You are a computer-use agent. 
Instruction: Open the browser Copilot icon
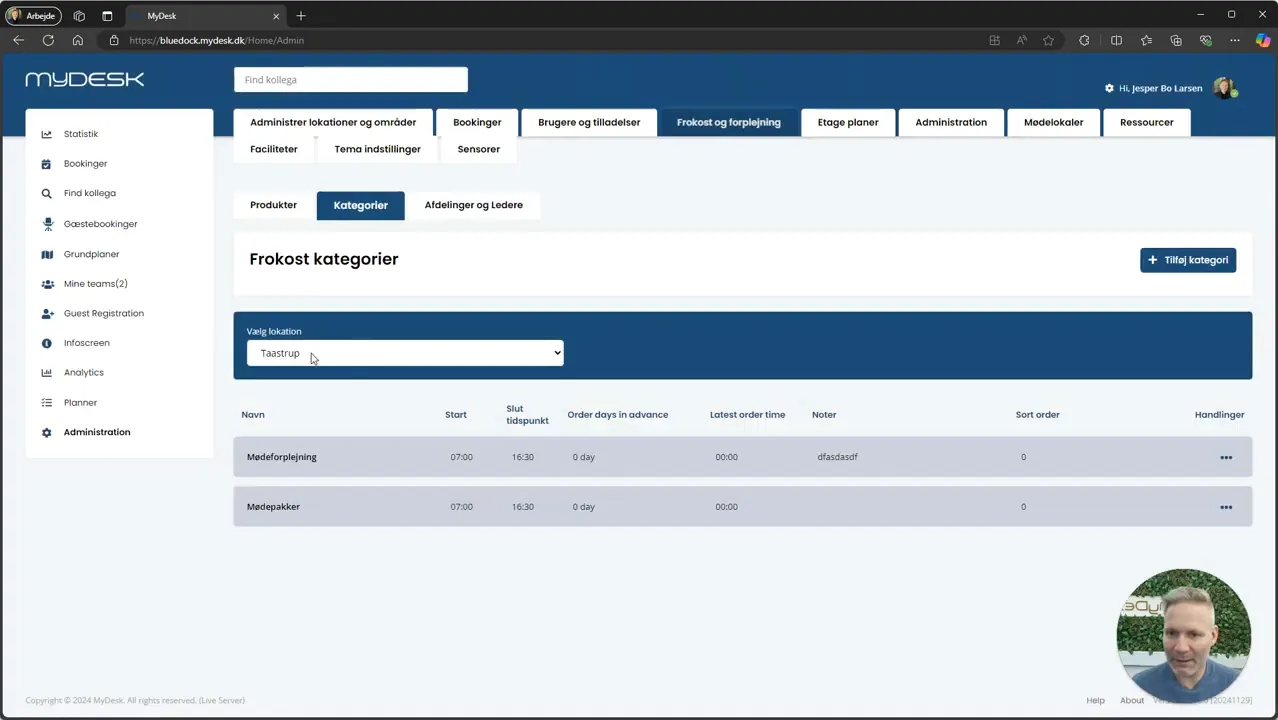point(1263,40)
